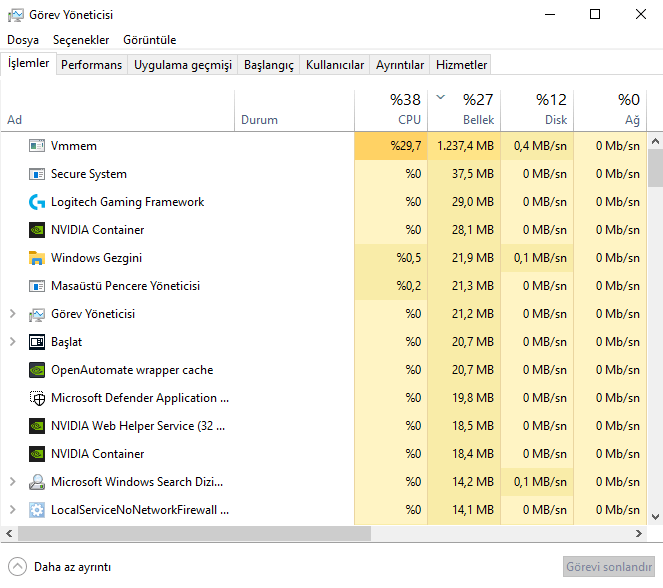Click the horizontal scrollbar thumb

tap(194, 533)
